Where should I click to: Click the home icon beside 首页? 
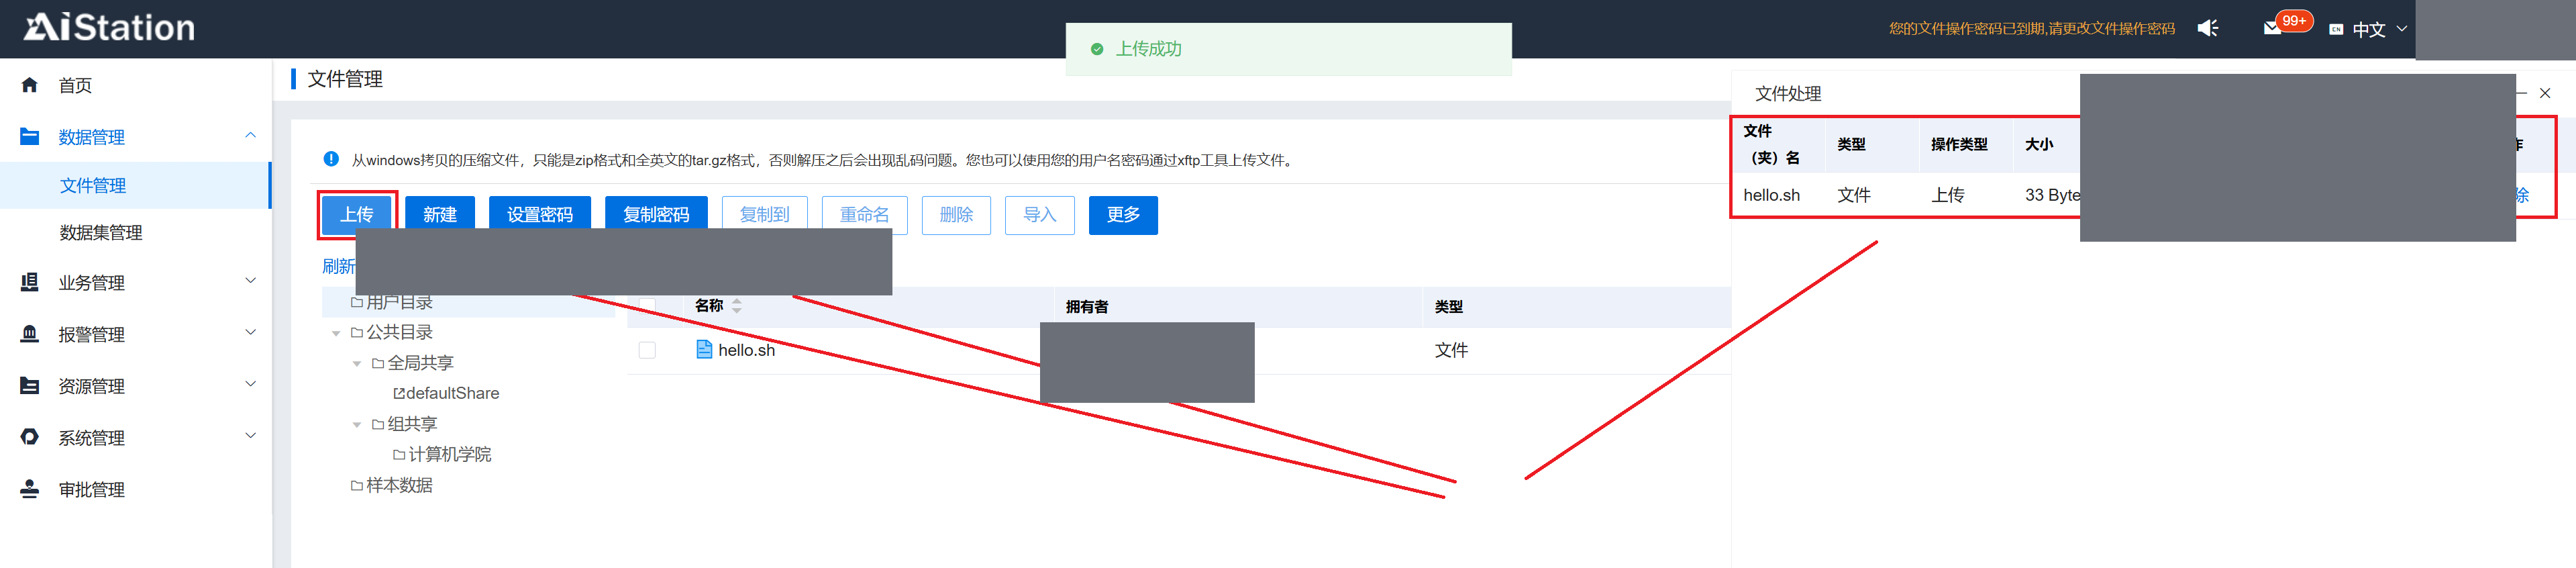pos(29,85)
